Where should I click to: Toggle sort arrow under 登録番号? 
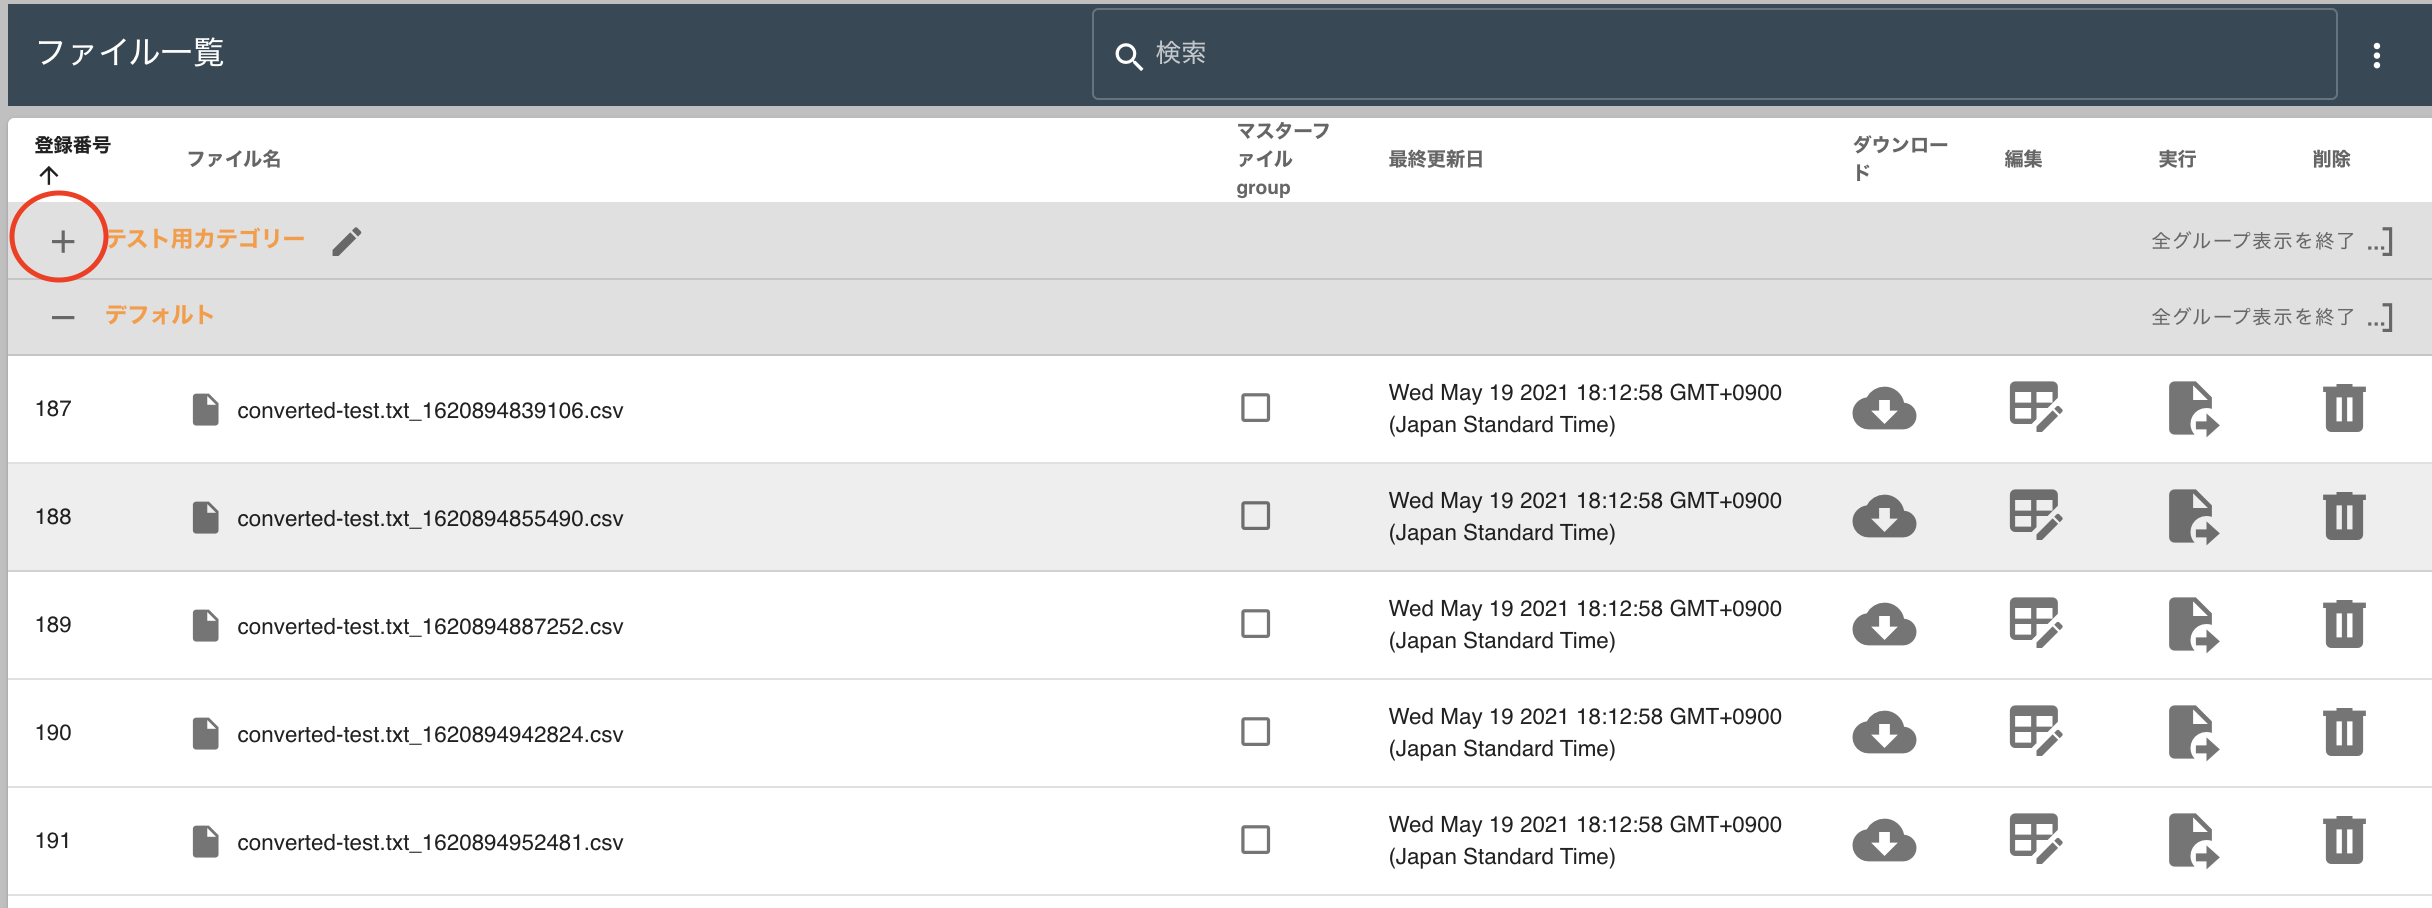[49, 175]
